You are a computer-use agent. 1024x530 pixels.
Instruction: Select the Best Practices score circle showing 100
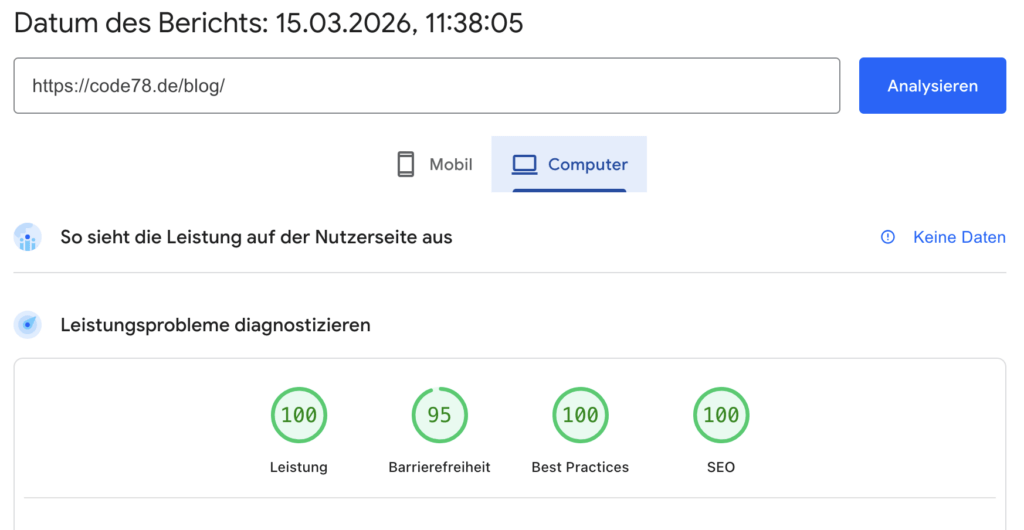tap(580, 415)
